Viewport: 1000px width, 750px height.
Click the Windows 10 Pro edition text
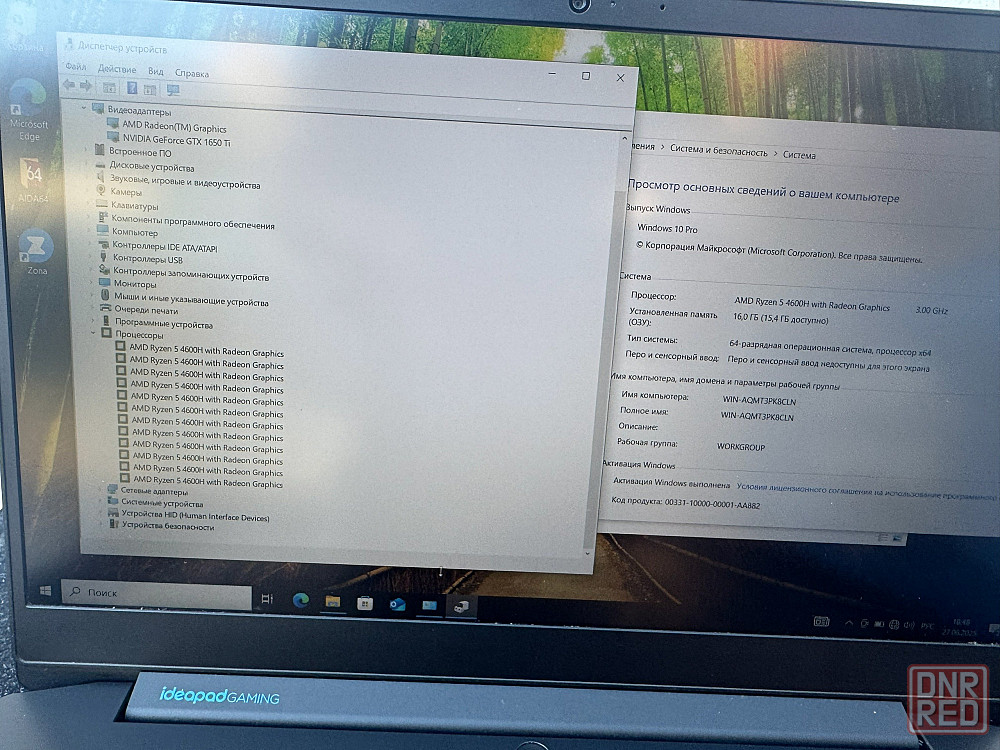[668, 228]
